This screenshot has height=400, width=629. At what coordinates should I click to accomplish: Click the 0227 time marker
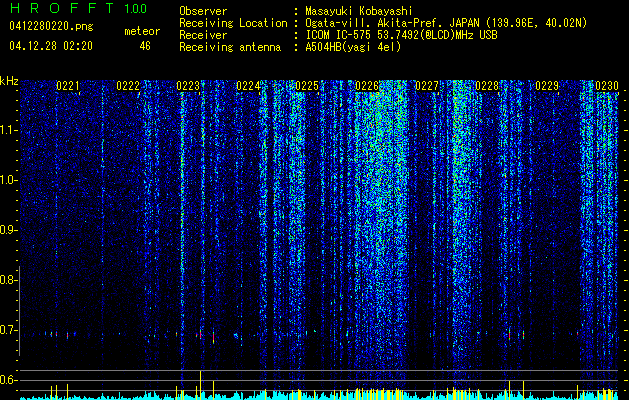pyautogui.click(x=427, y=86)
